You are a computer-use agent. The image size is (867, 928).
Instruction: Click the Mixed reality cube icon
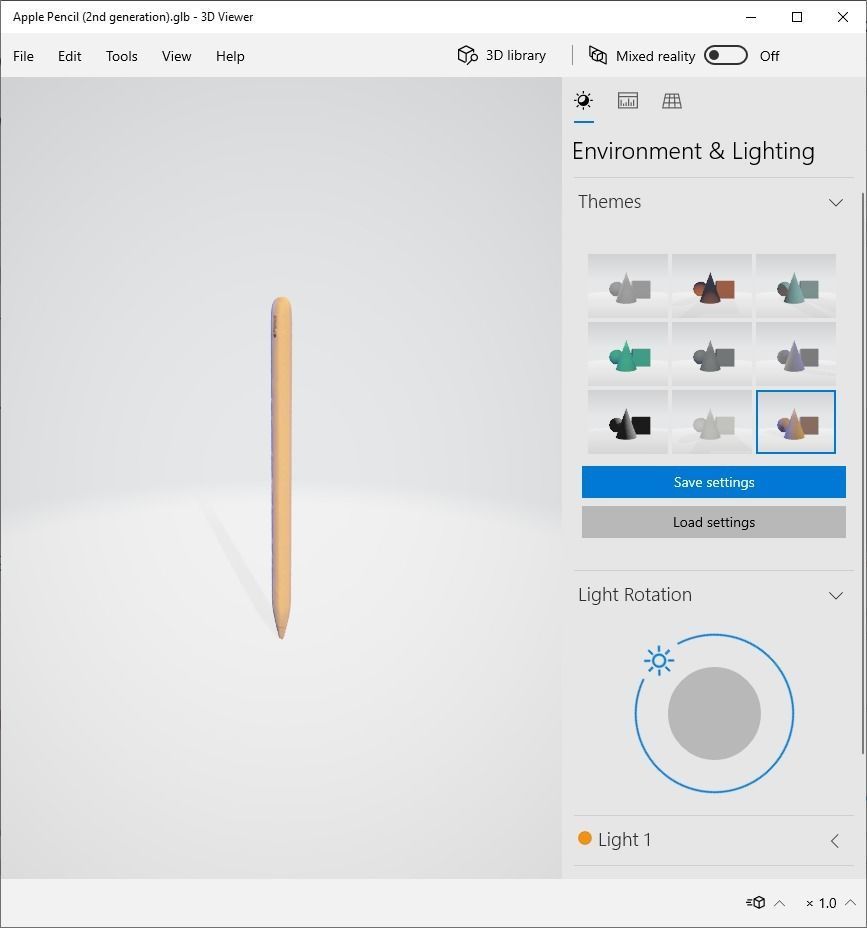[598, 56]
